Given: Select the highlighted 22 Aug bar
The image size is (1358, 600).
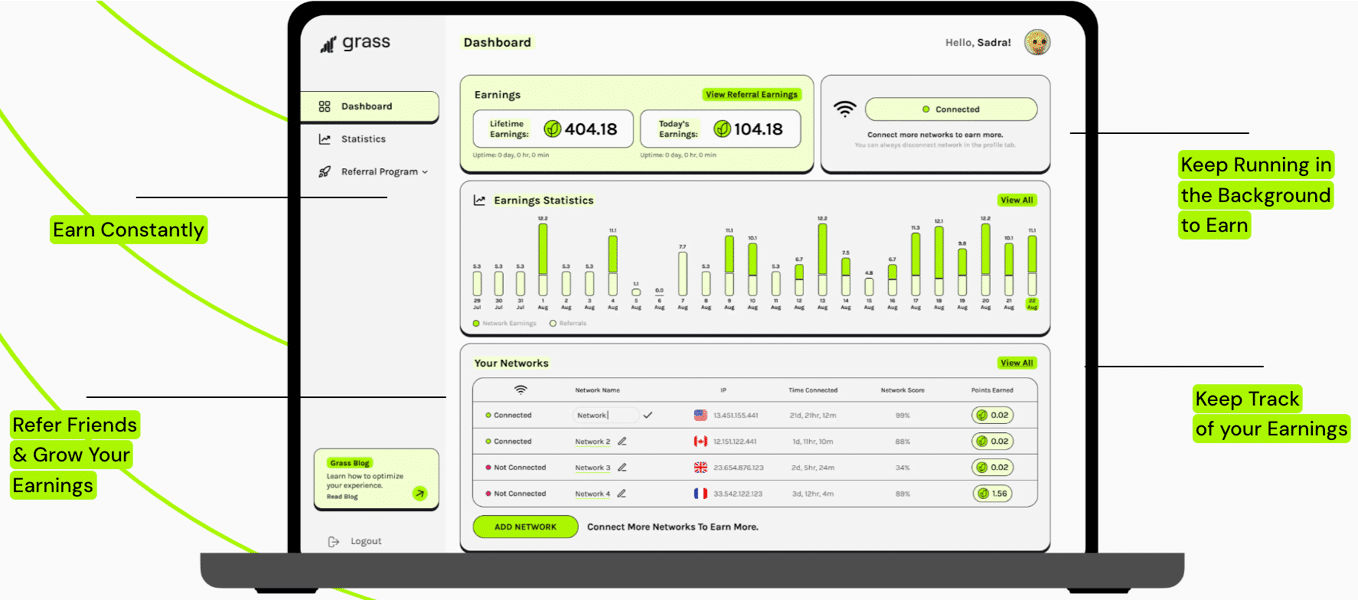Looking at the screenshot, I should click(1032, 266).
